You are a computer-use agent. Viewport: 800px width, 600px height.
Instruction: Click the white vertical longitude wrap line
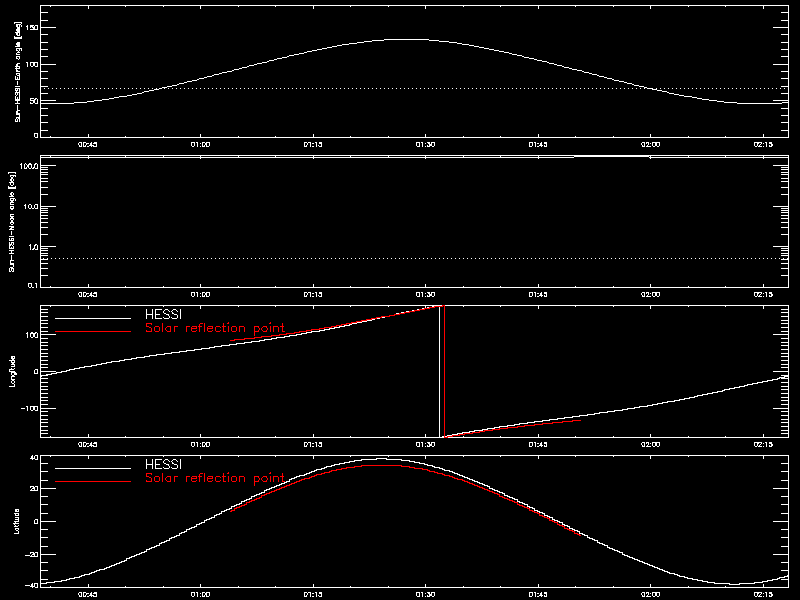pos(439,371)
